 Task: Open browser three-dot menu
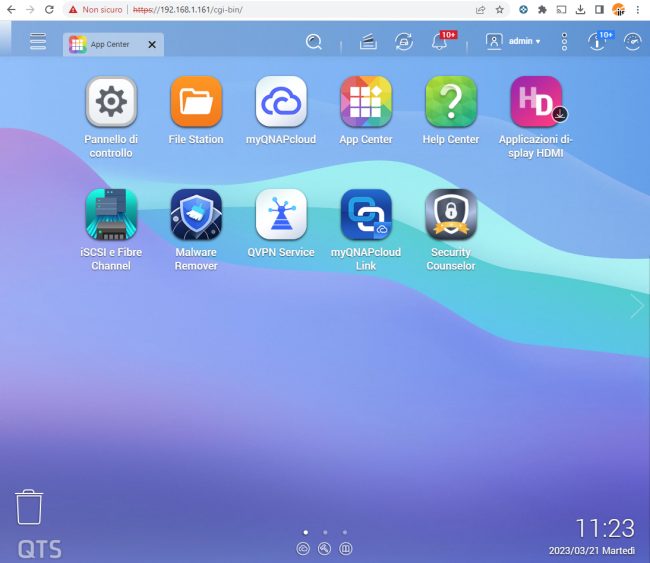[638, 10]
